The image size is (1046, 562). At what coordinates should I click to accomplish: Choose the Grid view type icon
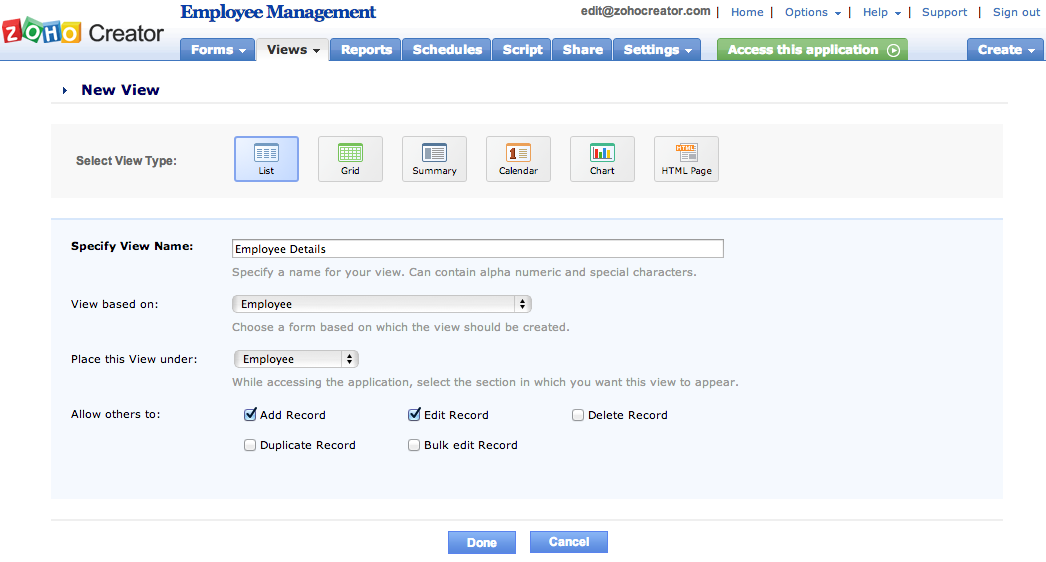click(350, 158)
